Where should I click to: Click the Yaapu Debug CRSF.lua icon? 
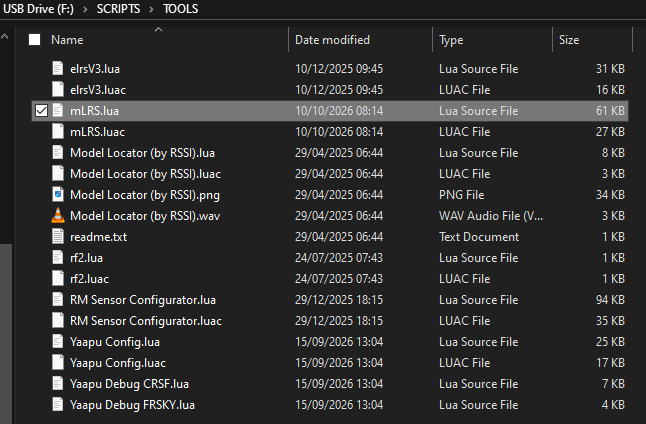pyautogui.click(x=58, y=384)
